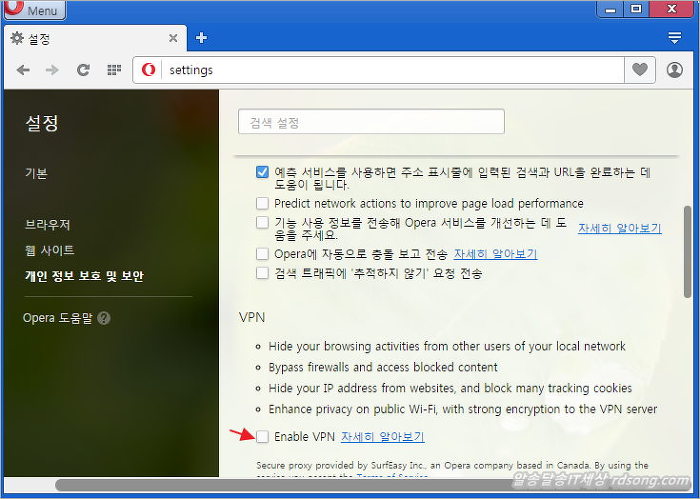The height and width of the screenshot is (499, 700).
Task: Toggle Predict network actions checkbox
Action: pyautogui.click(x=262, y=203)
